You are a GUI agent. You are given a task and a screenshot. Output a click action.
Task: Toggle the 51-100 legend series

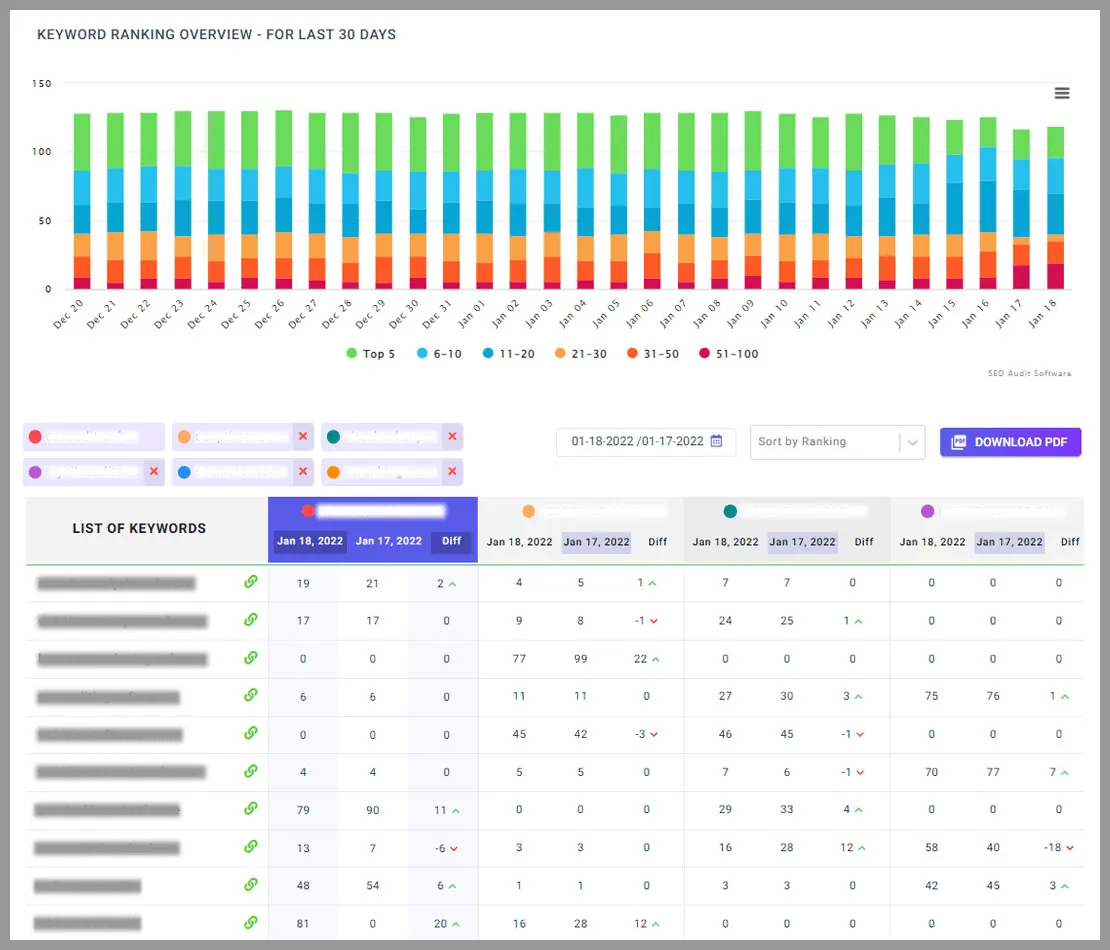click(728, 353)
